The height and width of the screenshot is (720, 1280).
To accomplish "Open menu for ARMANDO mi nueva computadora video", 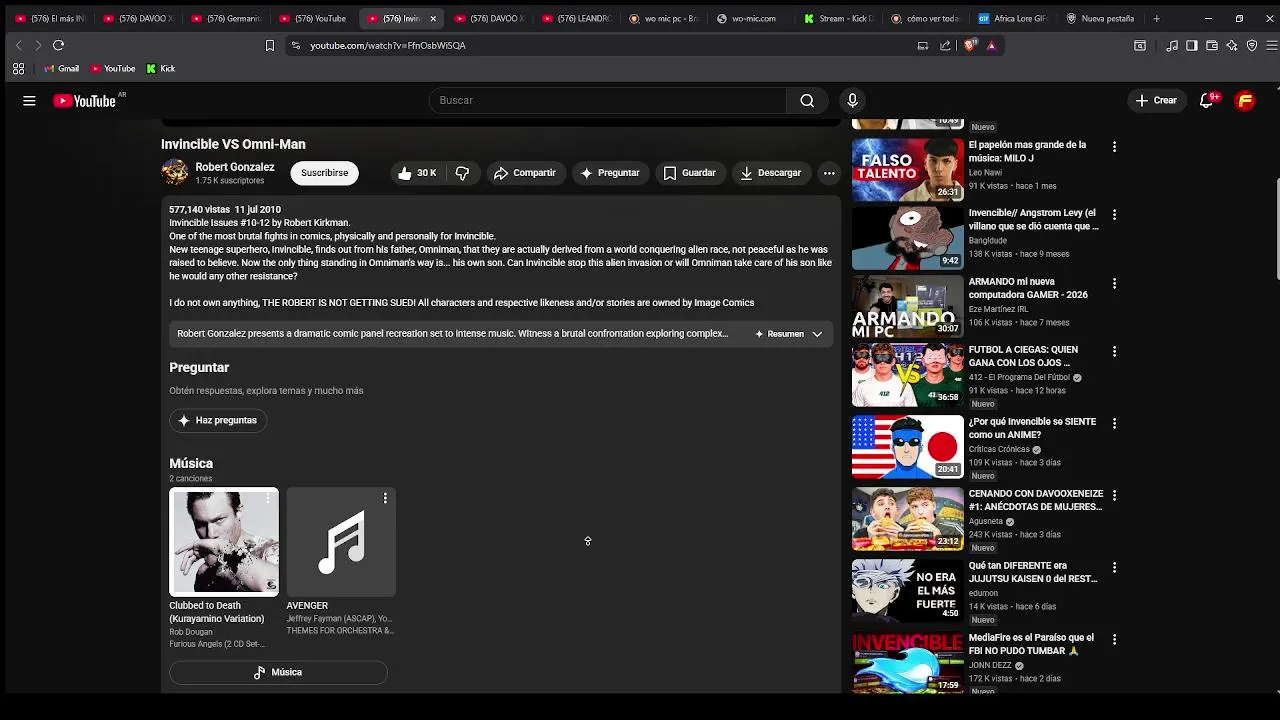I will point(1114,283).
